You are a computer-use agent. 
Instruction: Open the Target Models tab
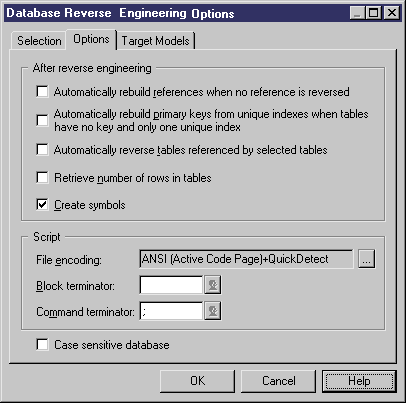[156, 41]
